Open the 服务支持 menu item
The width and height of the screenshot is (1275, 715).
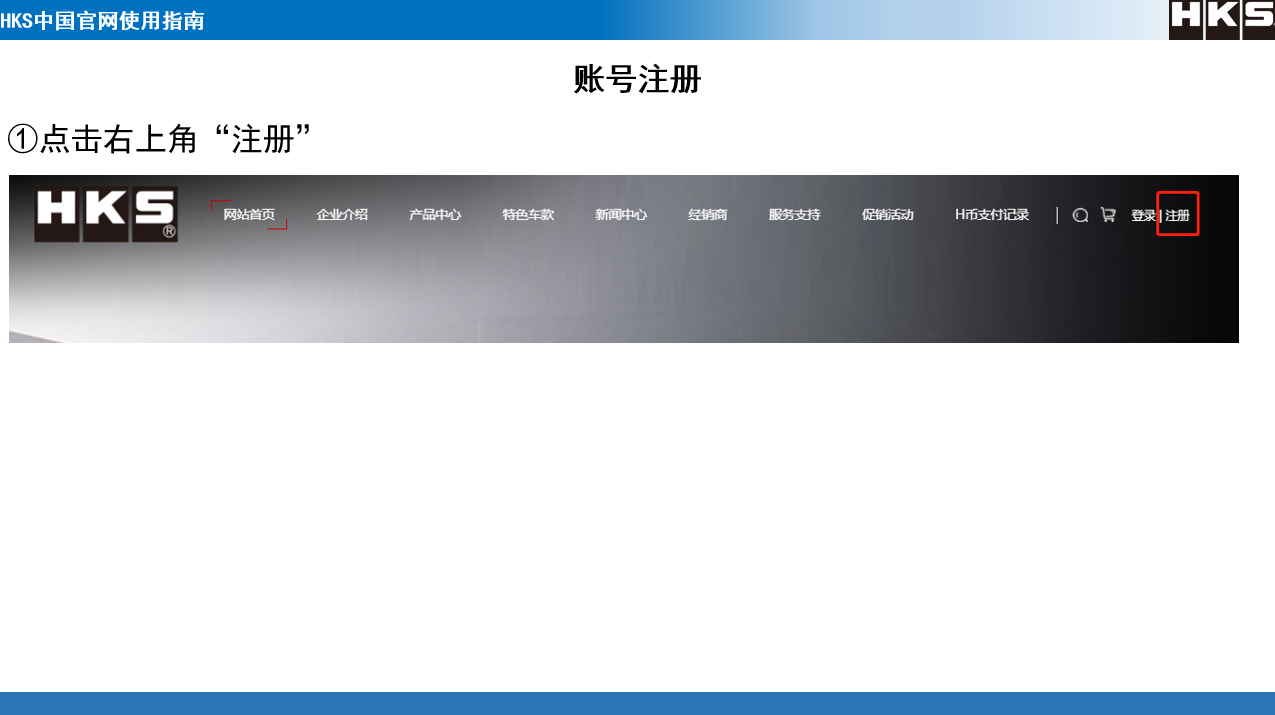794,215
